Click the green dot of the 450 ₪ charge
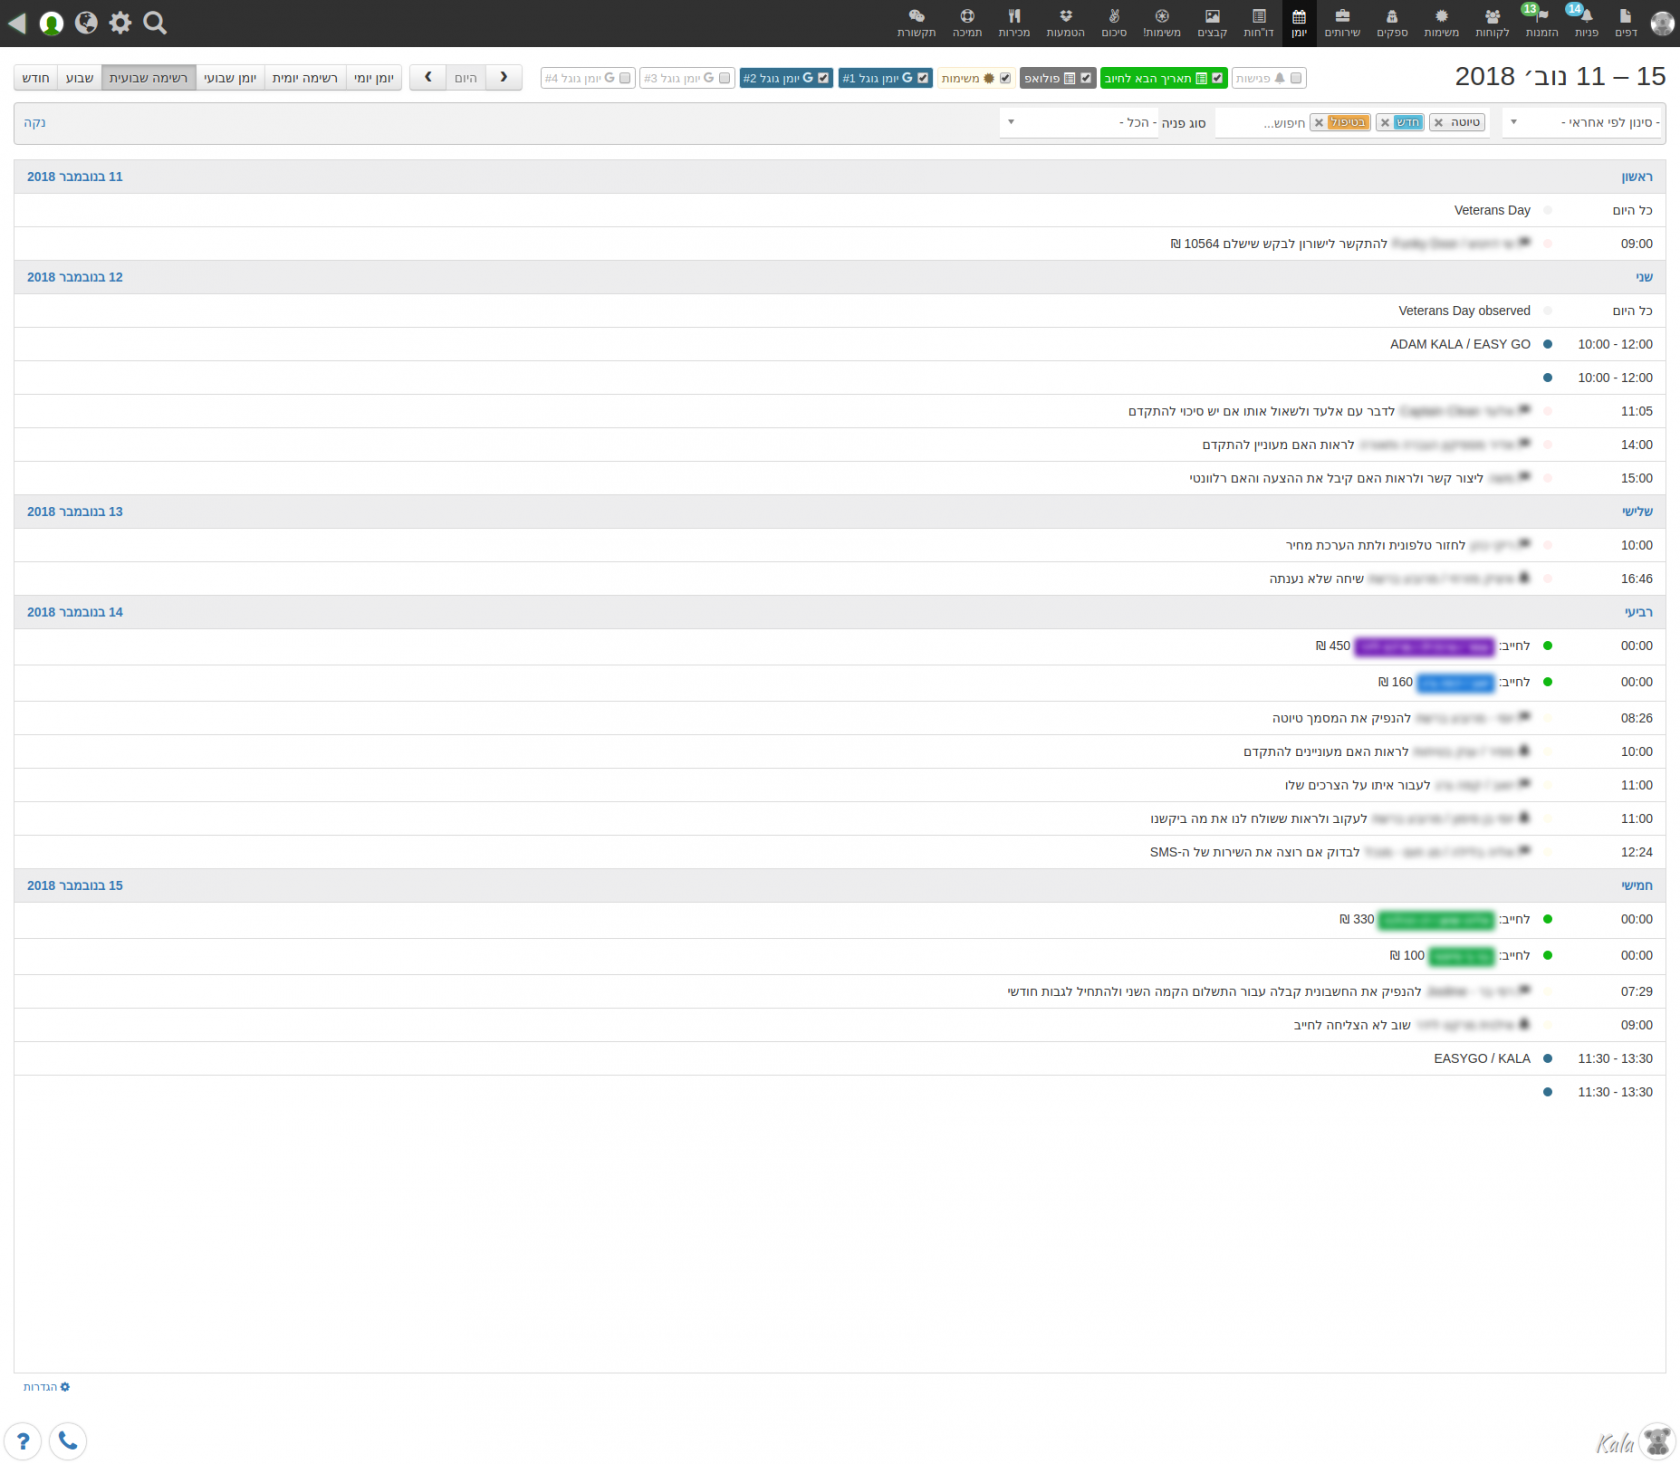 pyautogui.click(x=1548, y=646)
